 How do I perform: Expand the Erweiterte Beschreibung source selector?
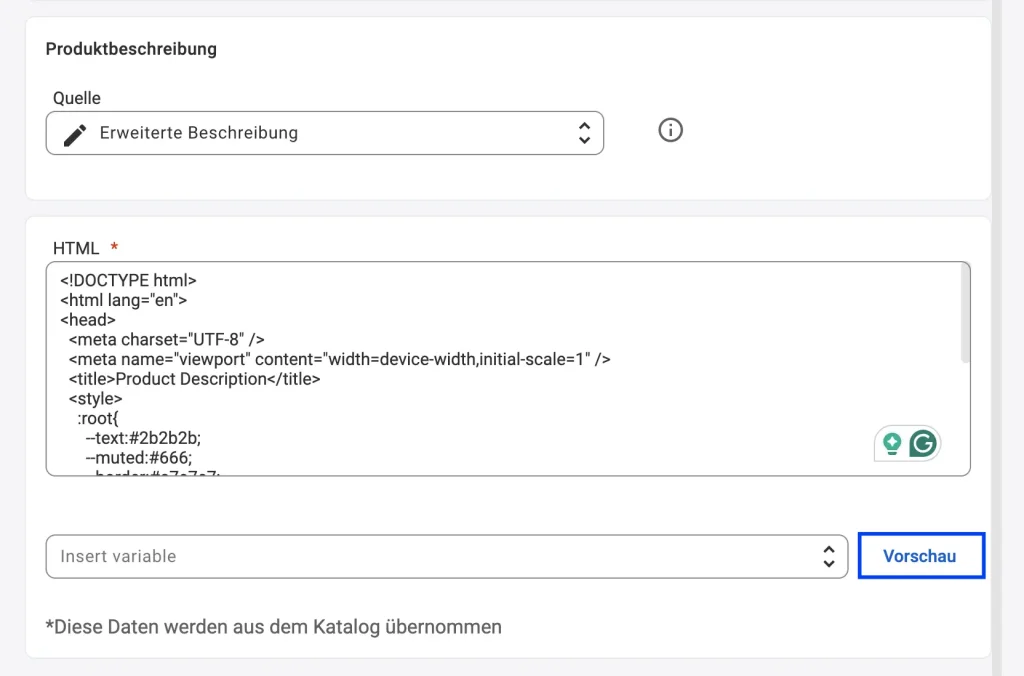pos(325,132)
